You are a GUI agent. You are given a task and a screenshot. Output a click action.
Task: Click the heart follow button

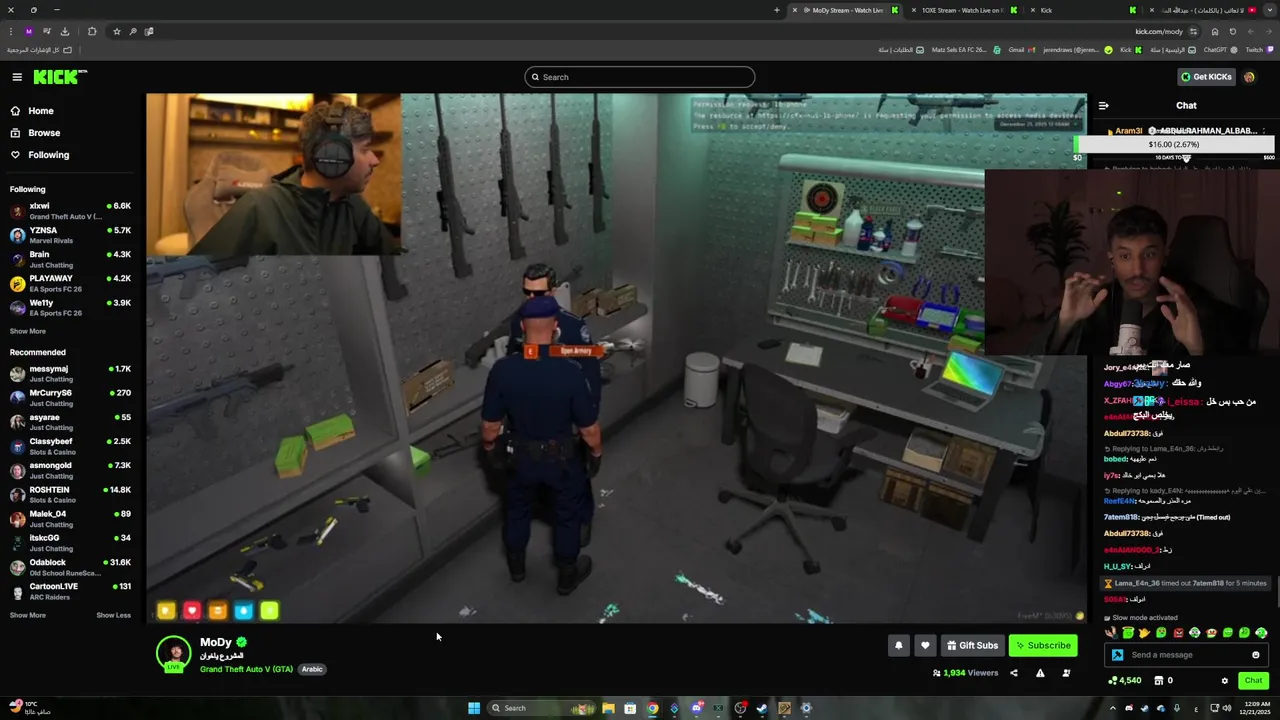pyautogui.click(x=925, y=645)
